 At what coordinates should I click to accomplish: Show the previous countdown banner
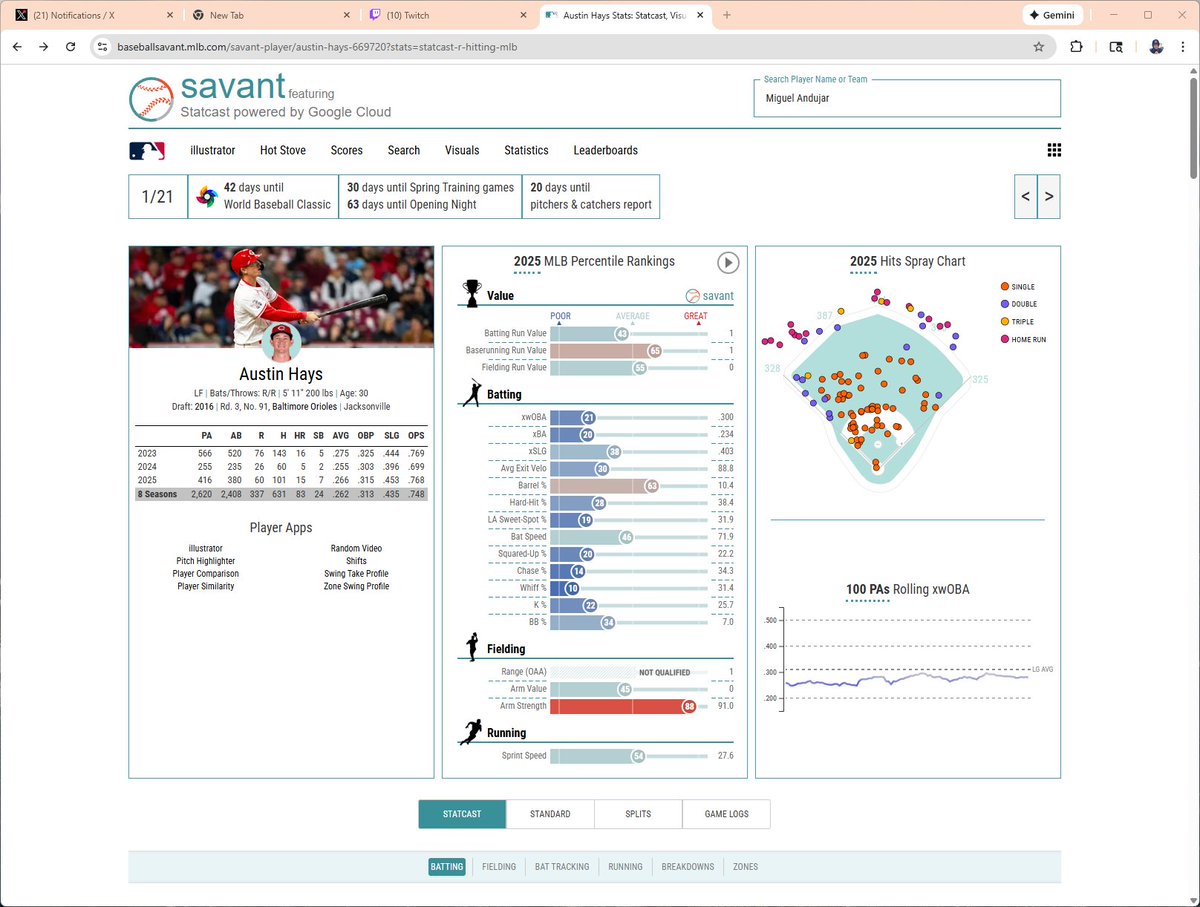1025,196
